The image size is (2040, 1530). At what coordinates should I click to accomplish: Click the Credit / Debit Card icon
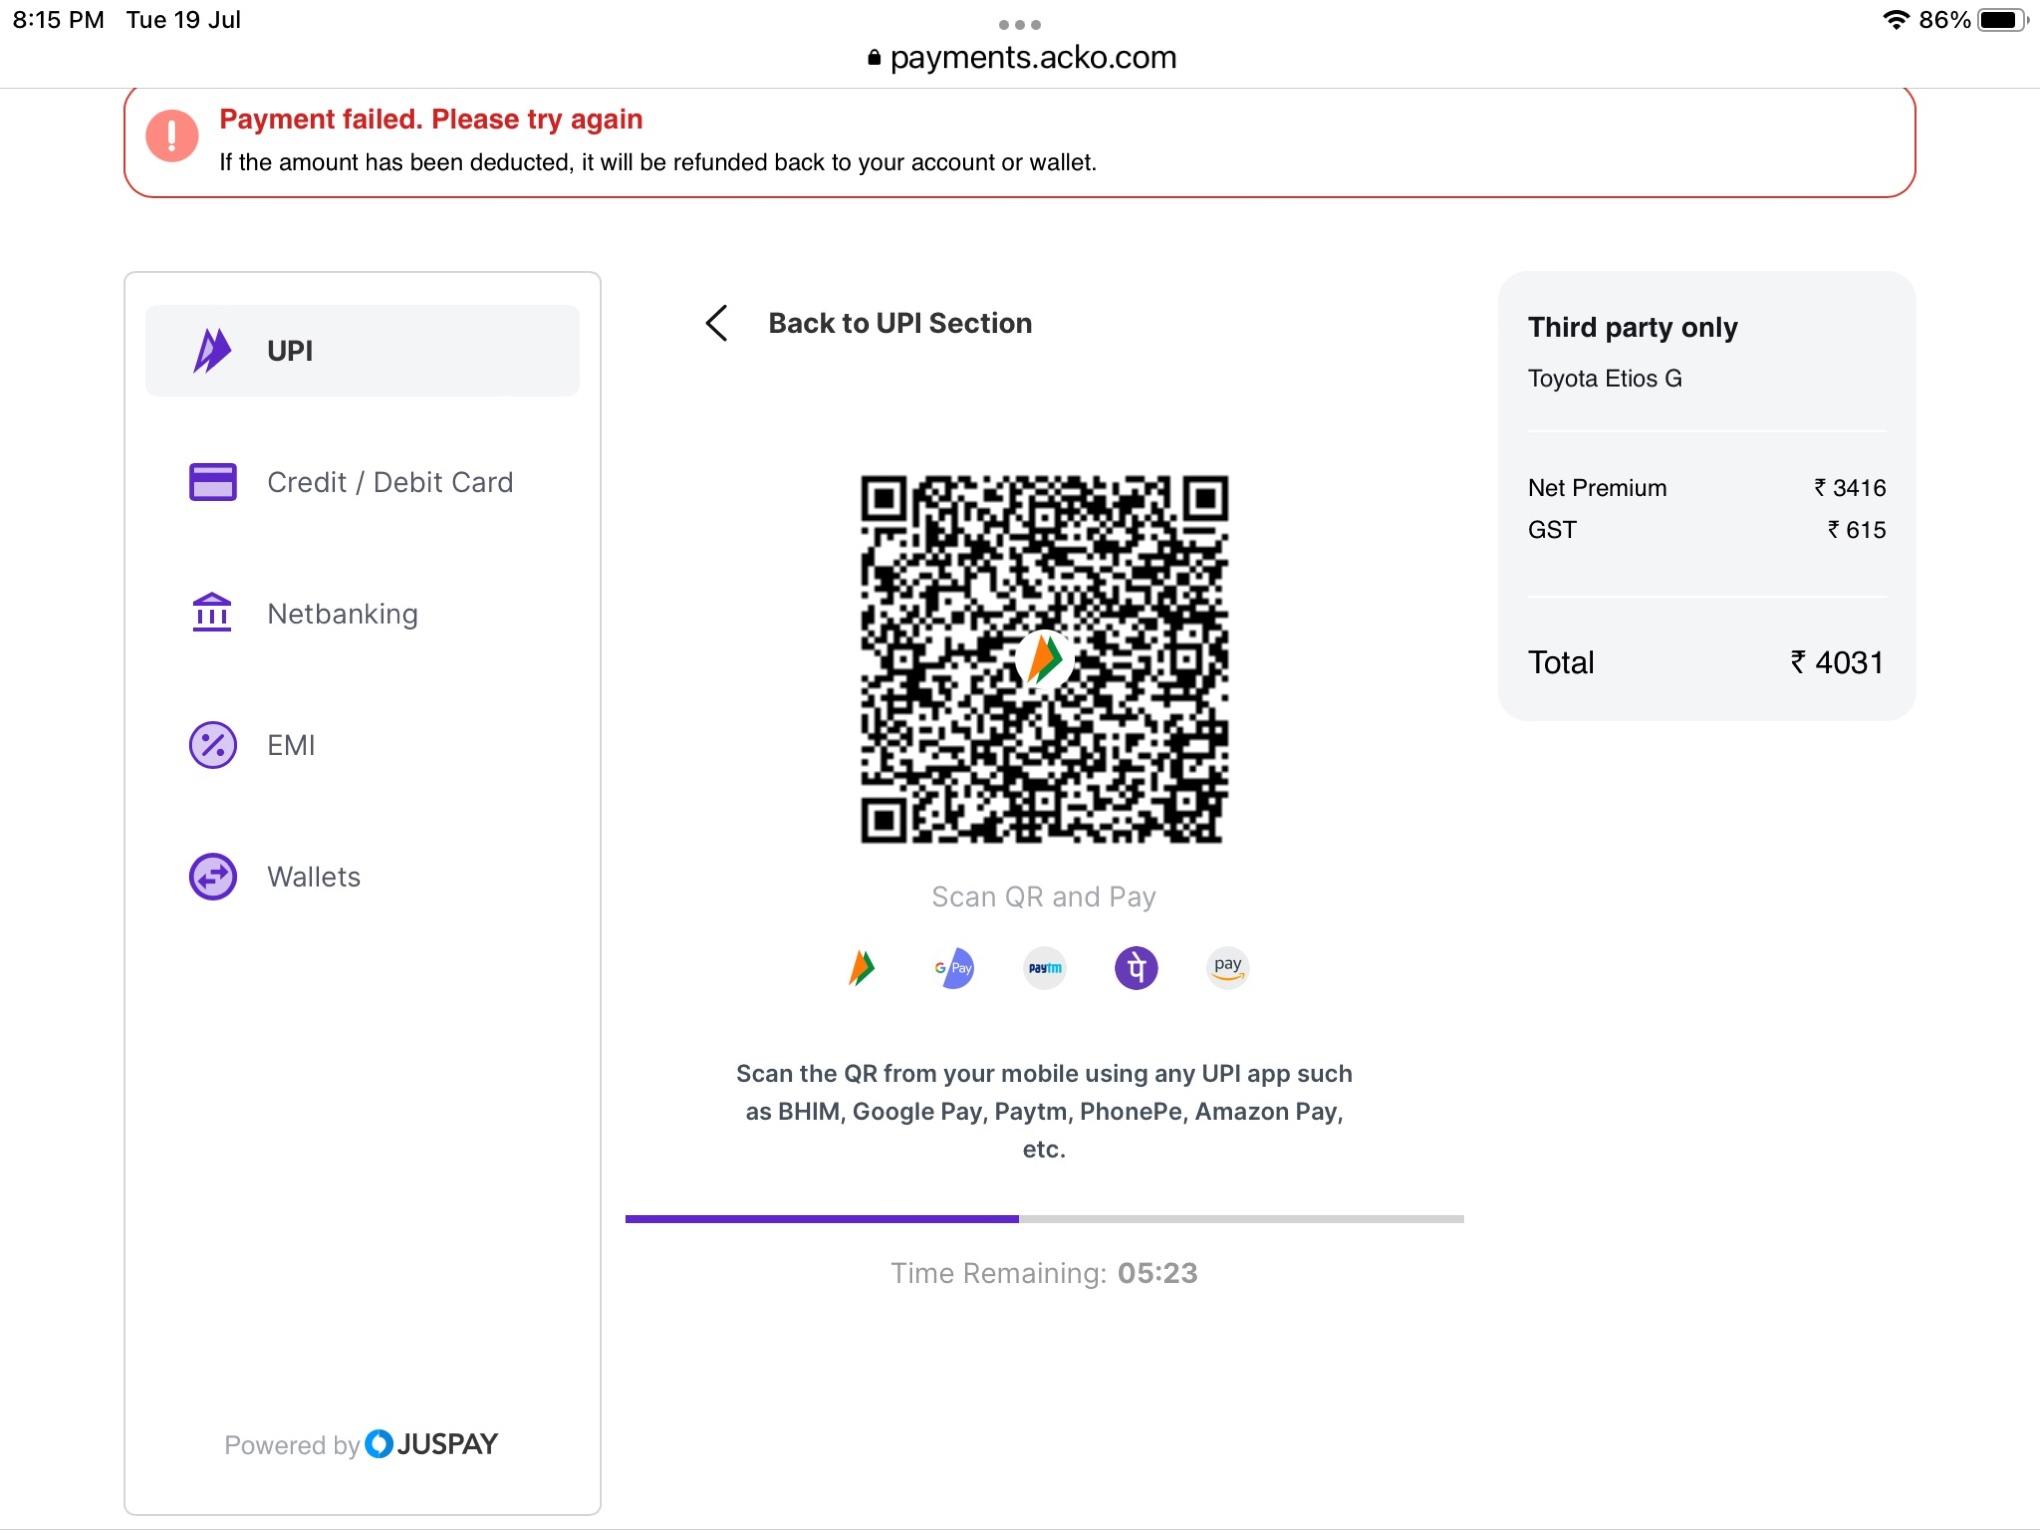click(212, 482)
